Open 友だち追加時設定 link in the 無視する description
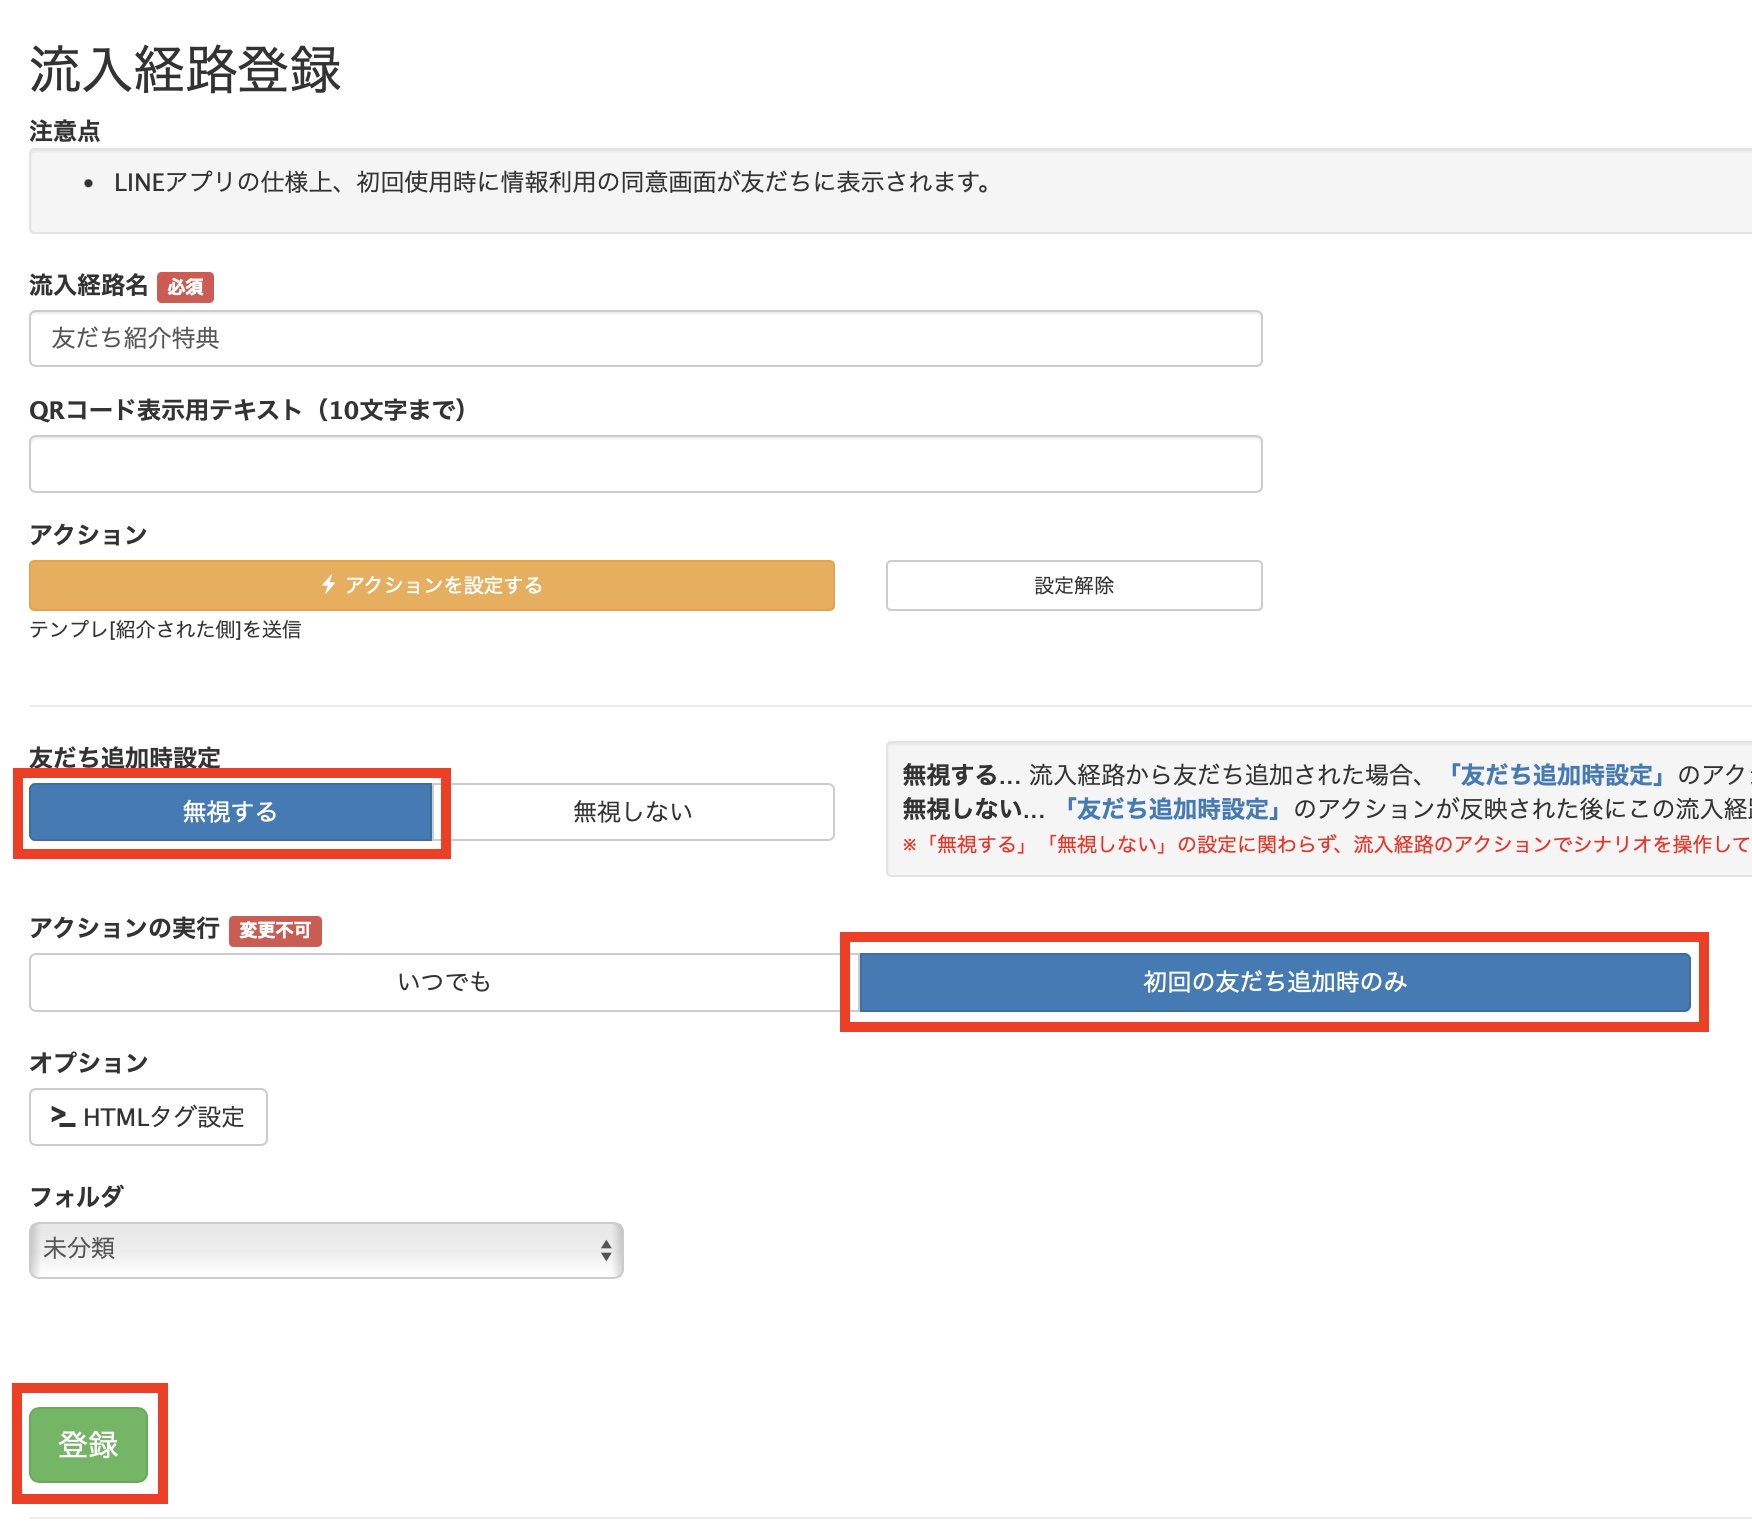 click(x=1554, y=775)
